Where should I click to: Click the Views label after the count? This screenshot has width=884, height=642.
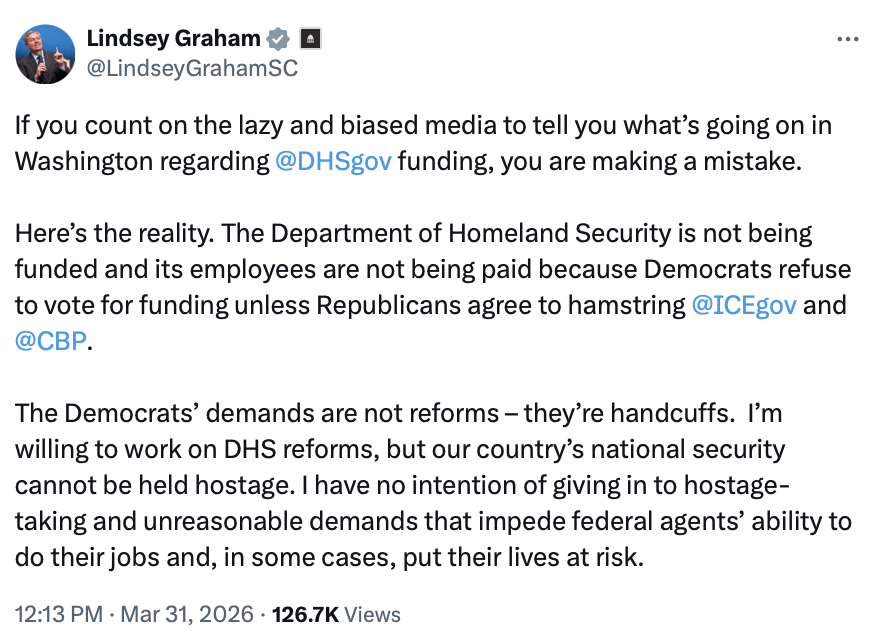tap(371, 614)
